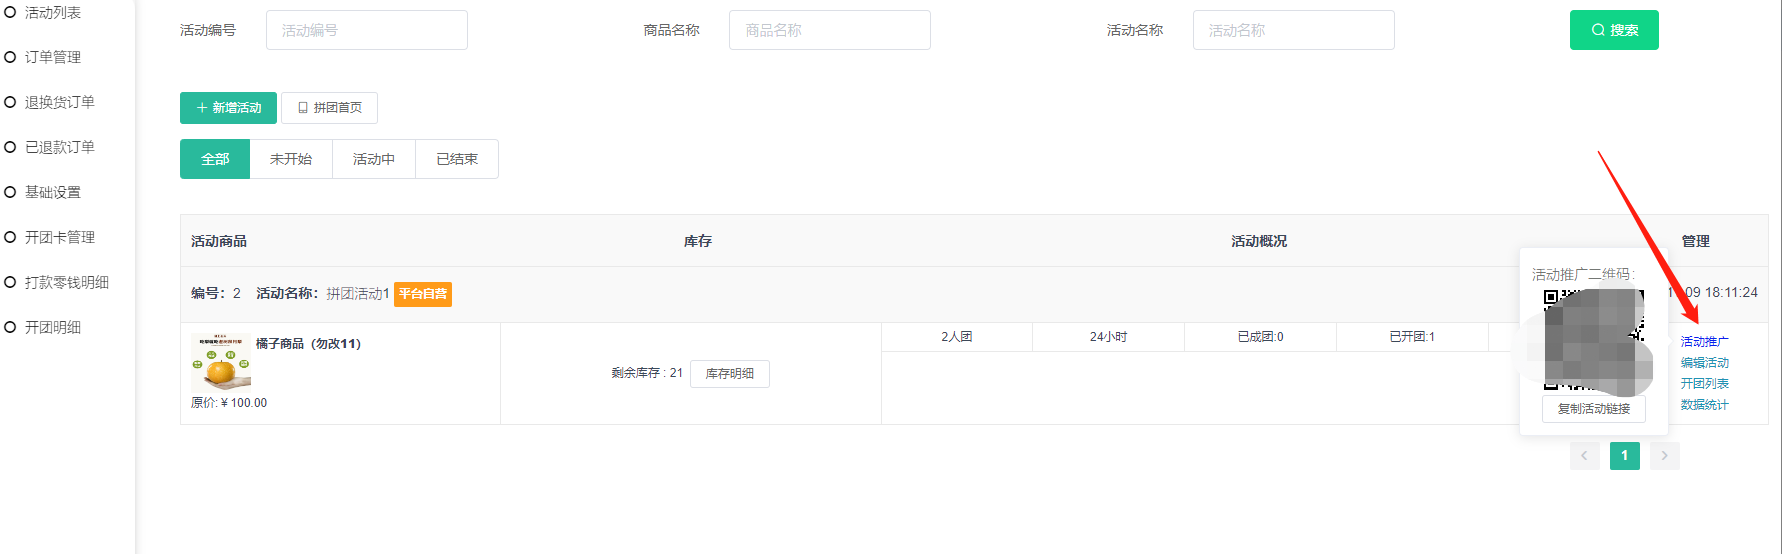Viewport: 1782px width, 554px height.
Task: Focus the 活动编号 input field
Action: [366, 30]
